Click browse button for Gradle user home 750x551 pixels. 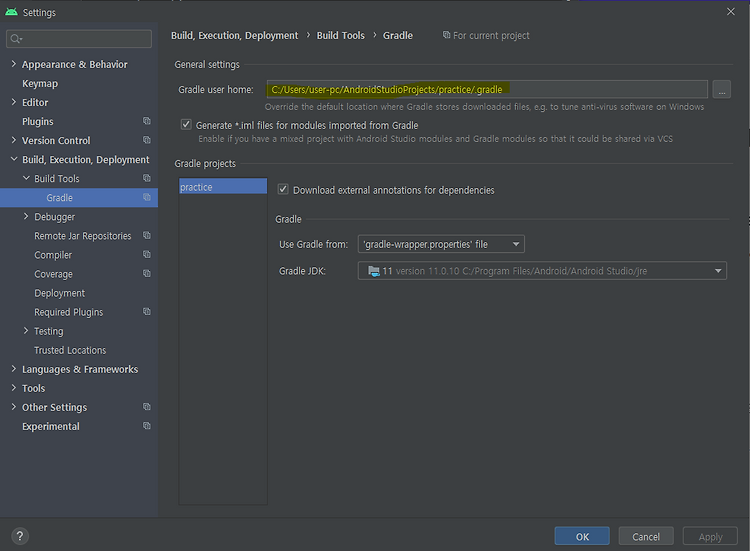point(721,89)
